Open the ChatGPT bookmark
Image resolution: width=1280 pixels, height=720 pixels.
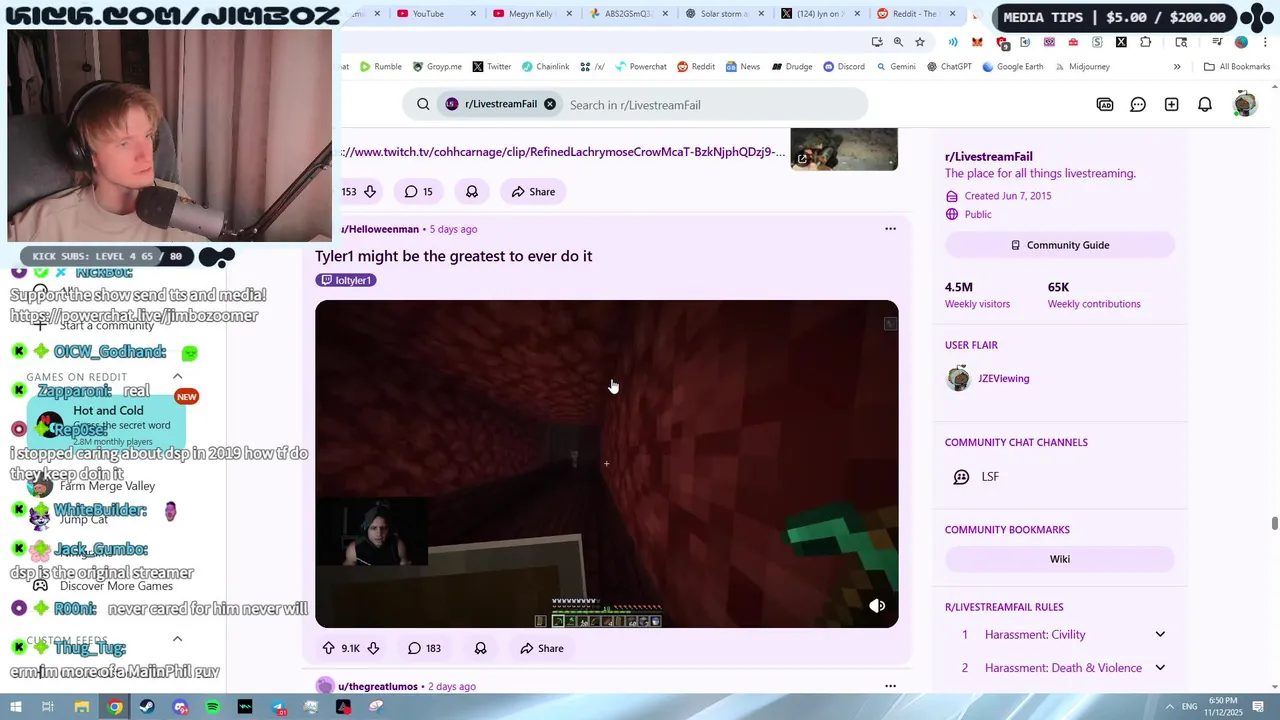pos(948,67)
